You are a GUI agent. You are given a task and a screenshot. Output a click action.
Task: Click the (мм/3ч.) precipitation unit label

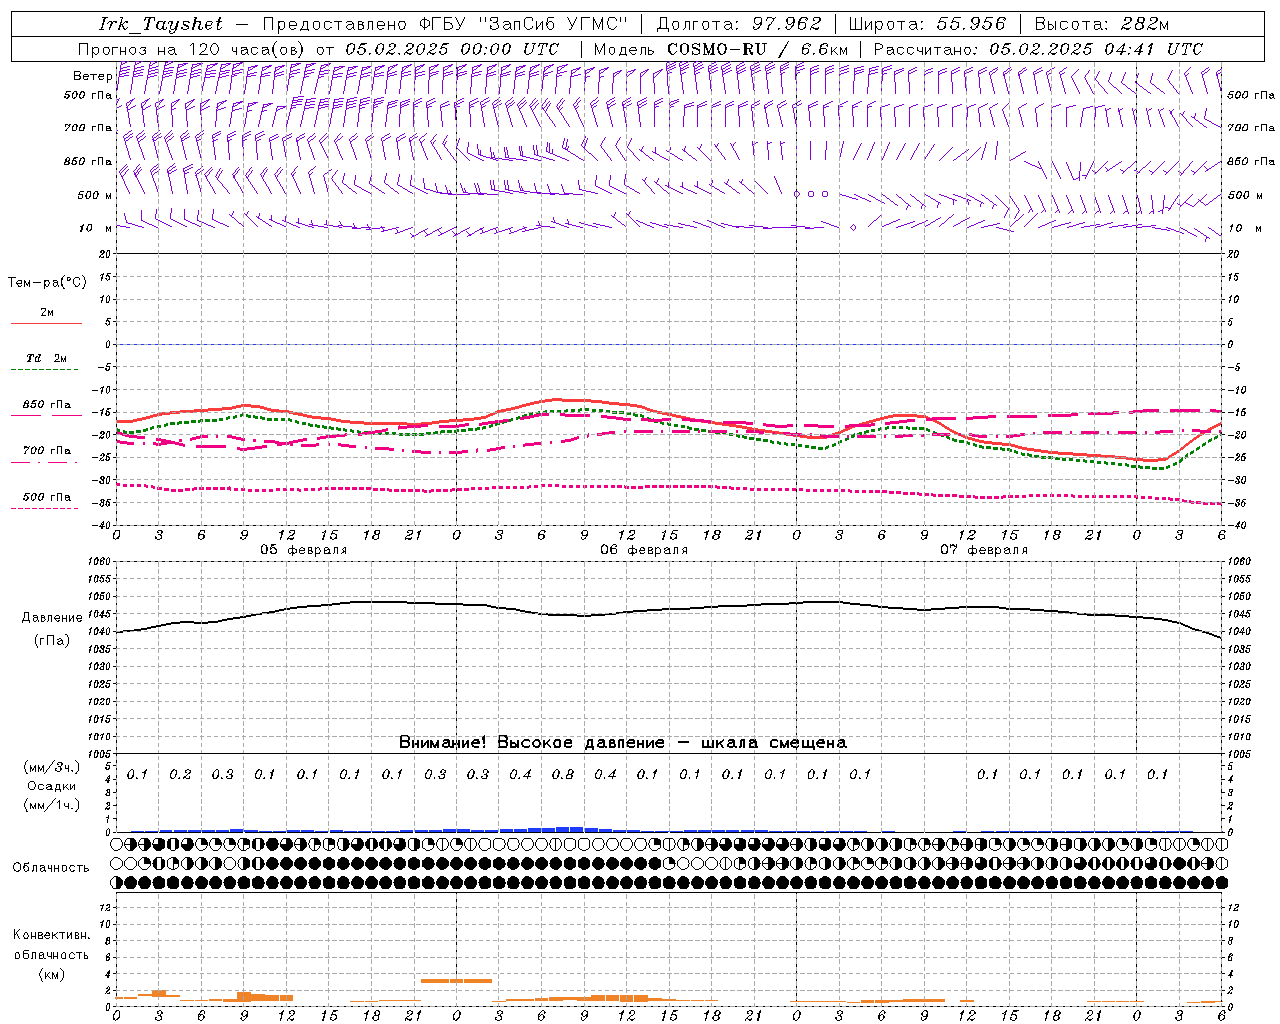[x=51, y=767]
